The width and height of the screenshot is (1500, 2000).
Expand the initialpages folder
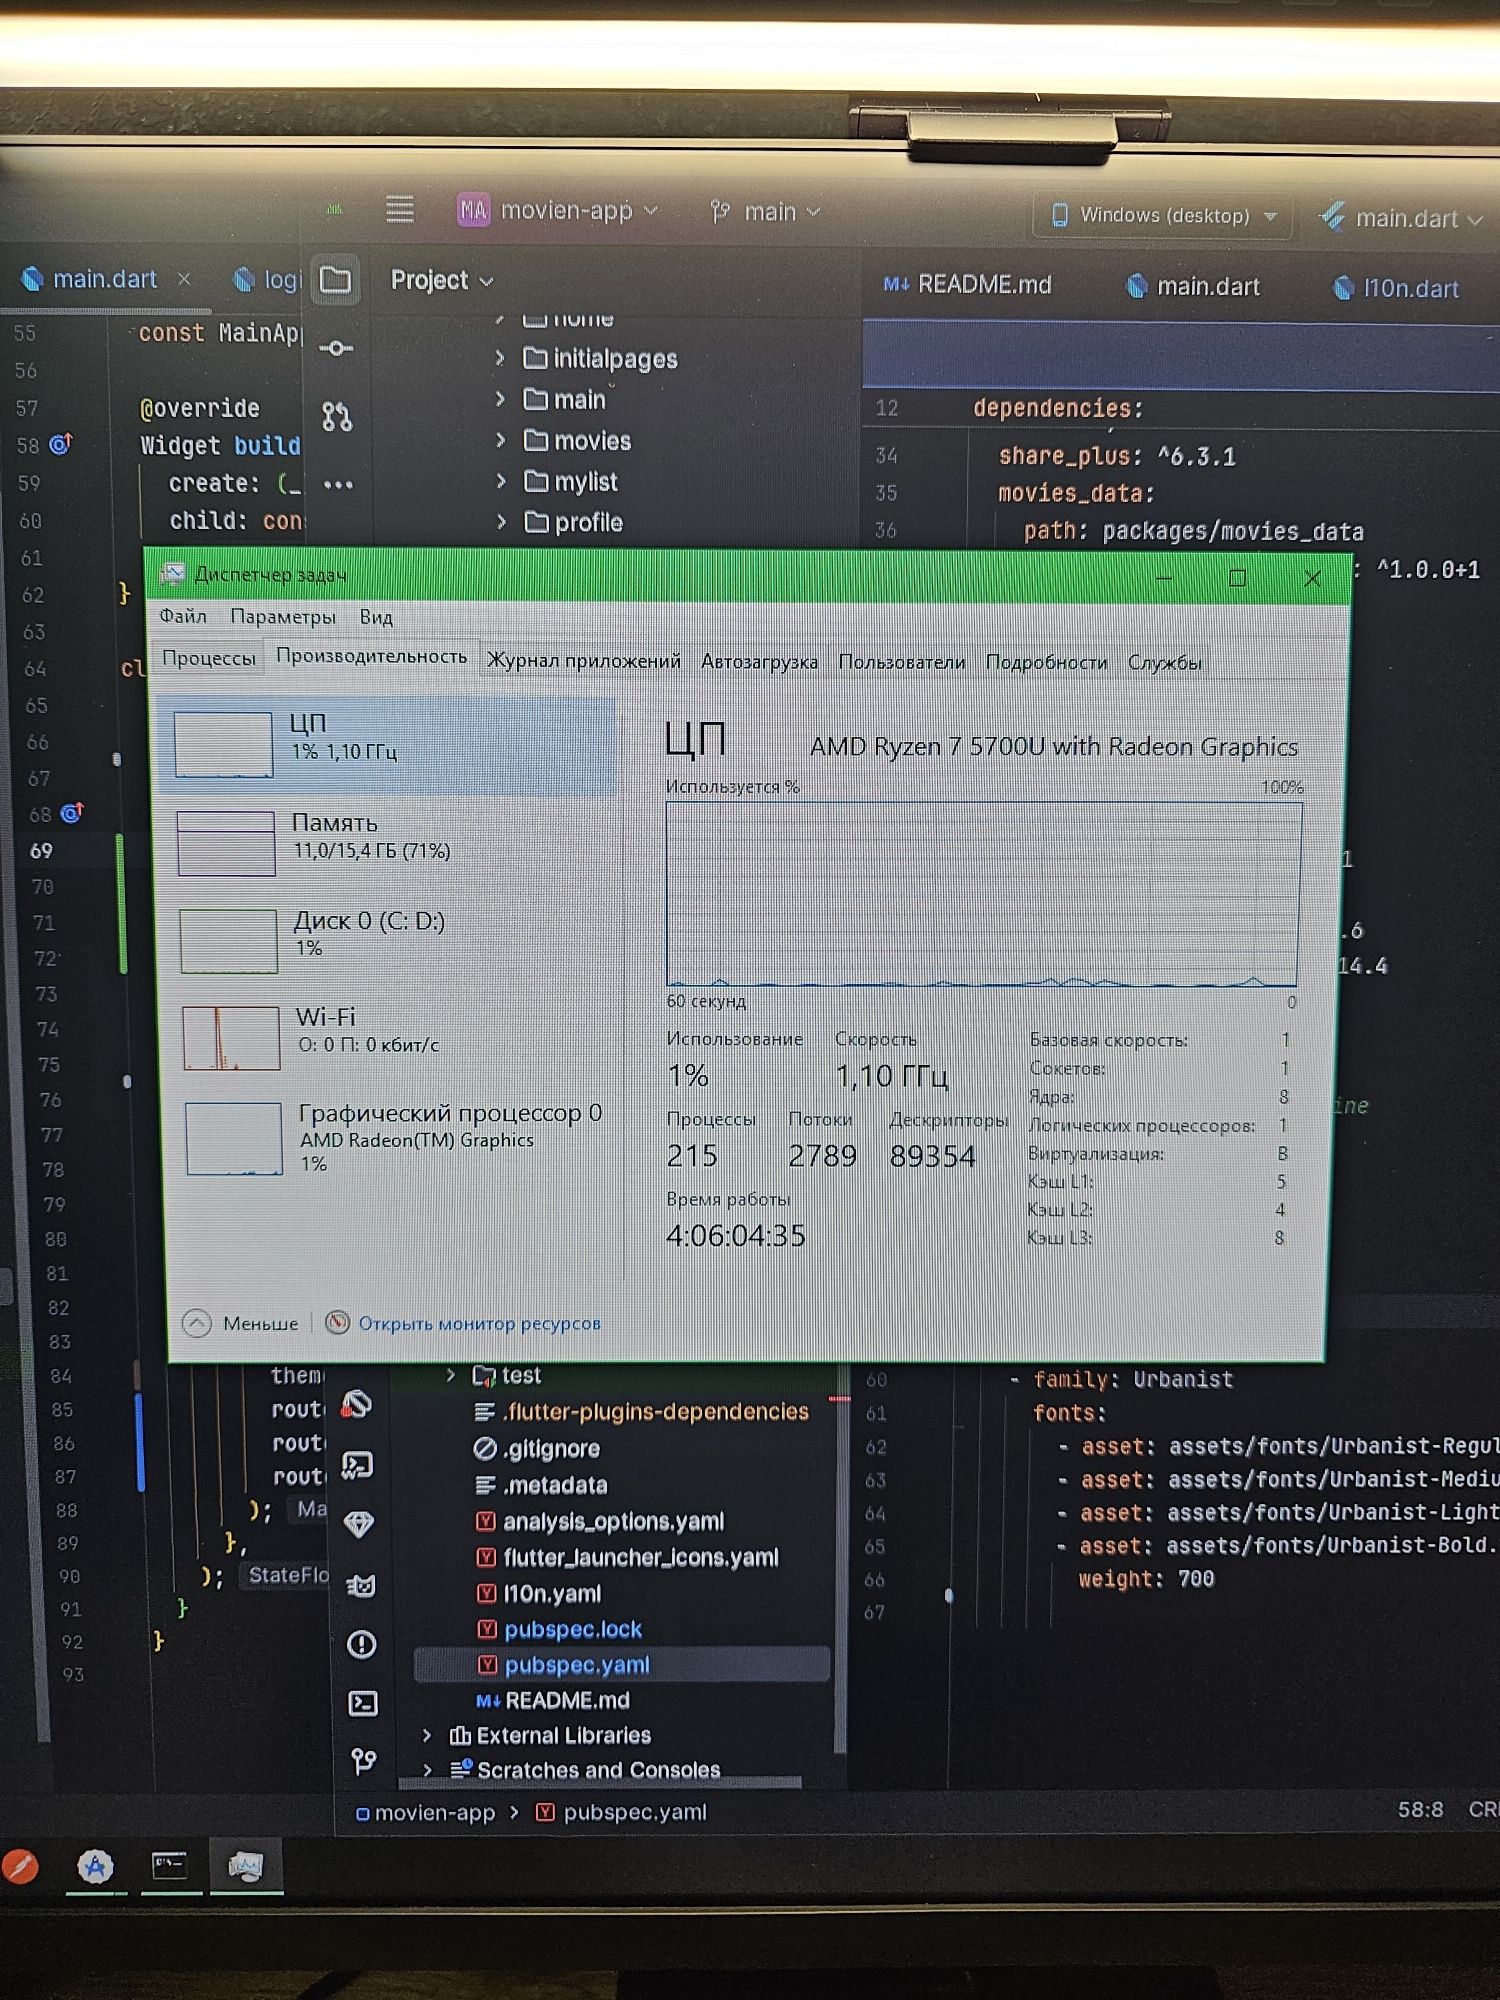(500, 358)
